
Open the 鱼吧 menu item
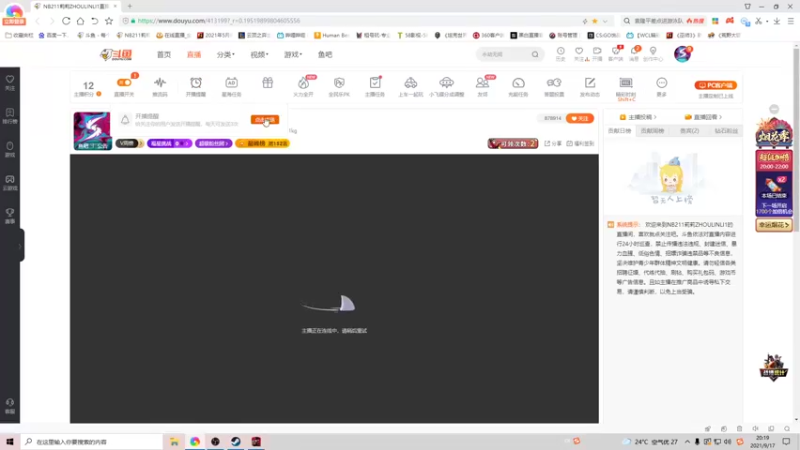325,55
